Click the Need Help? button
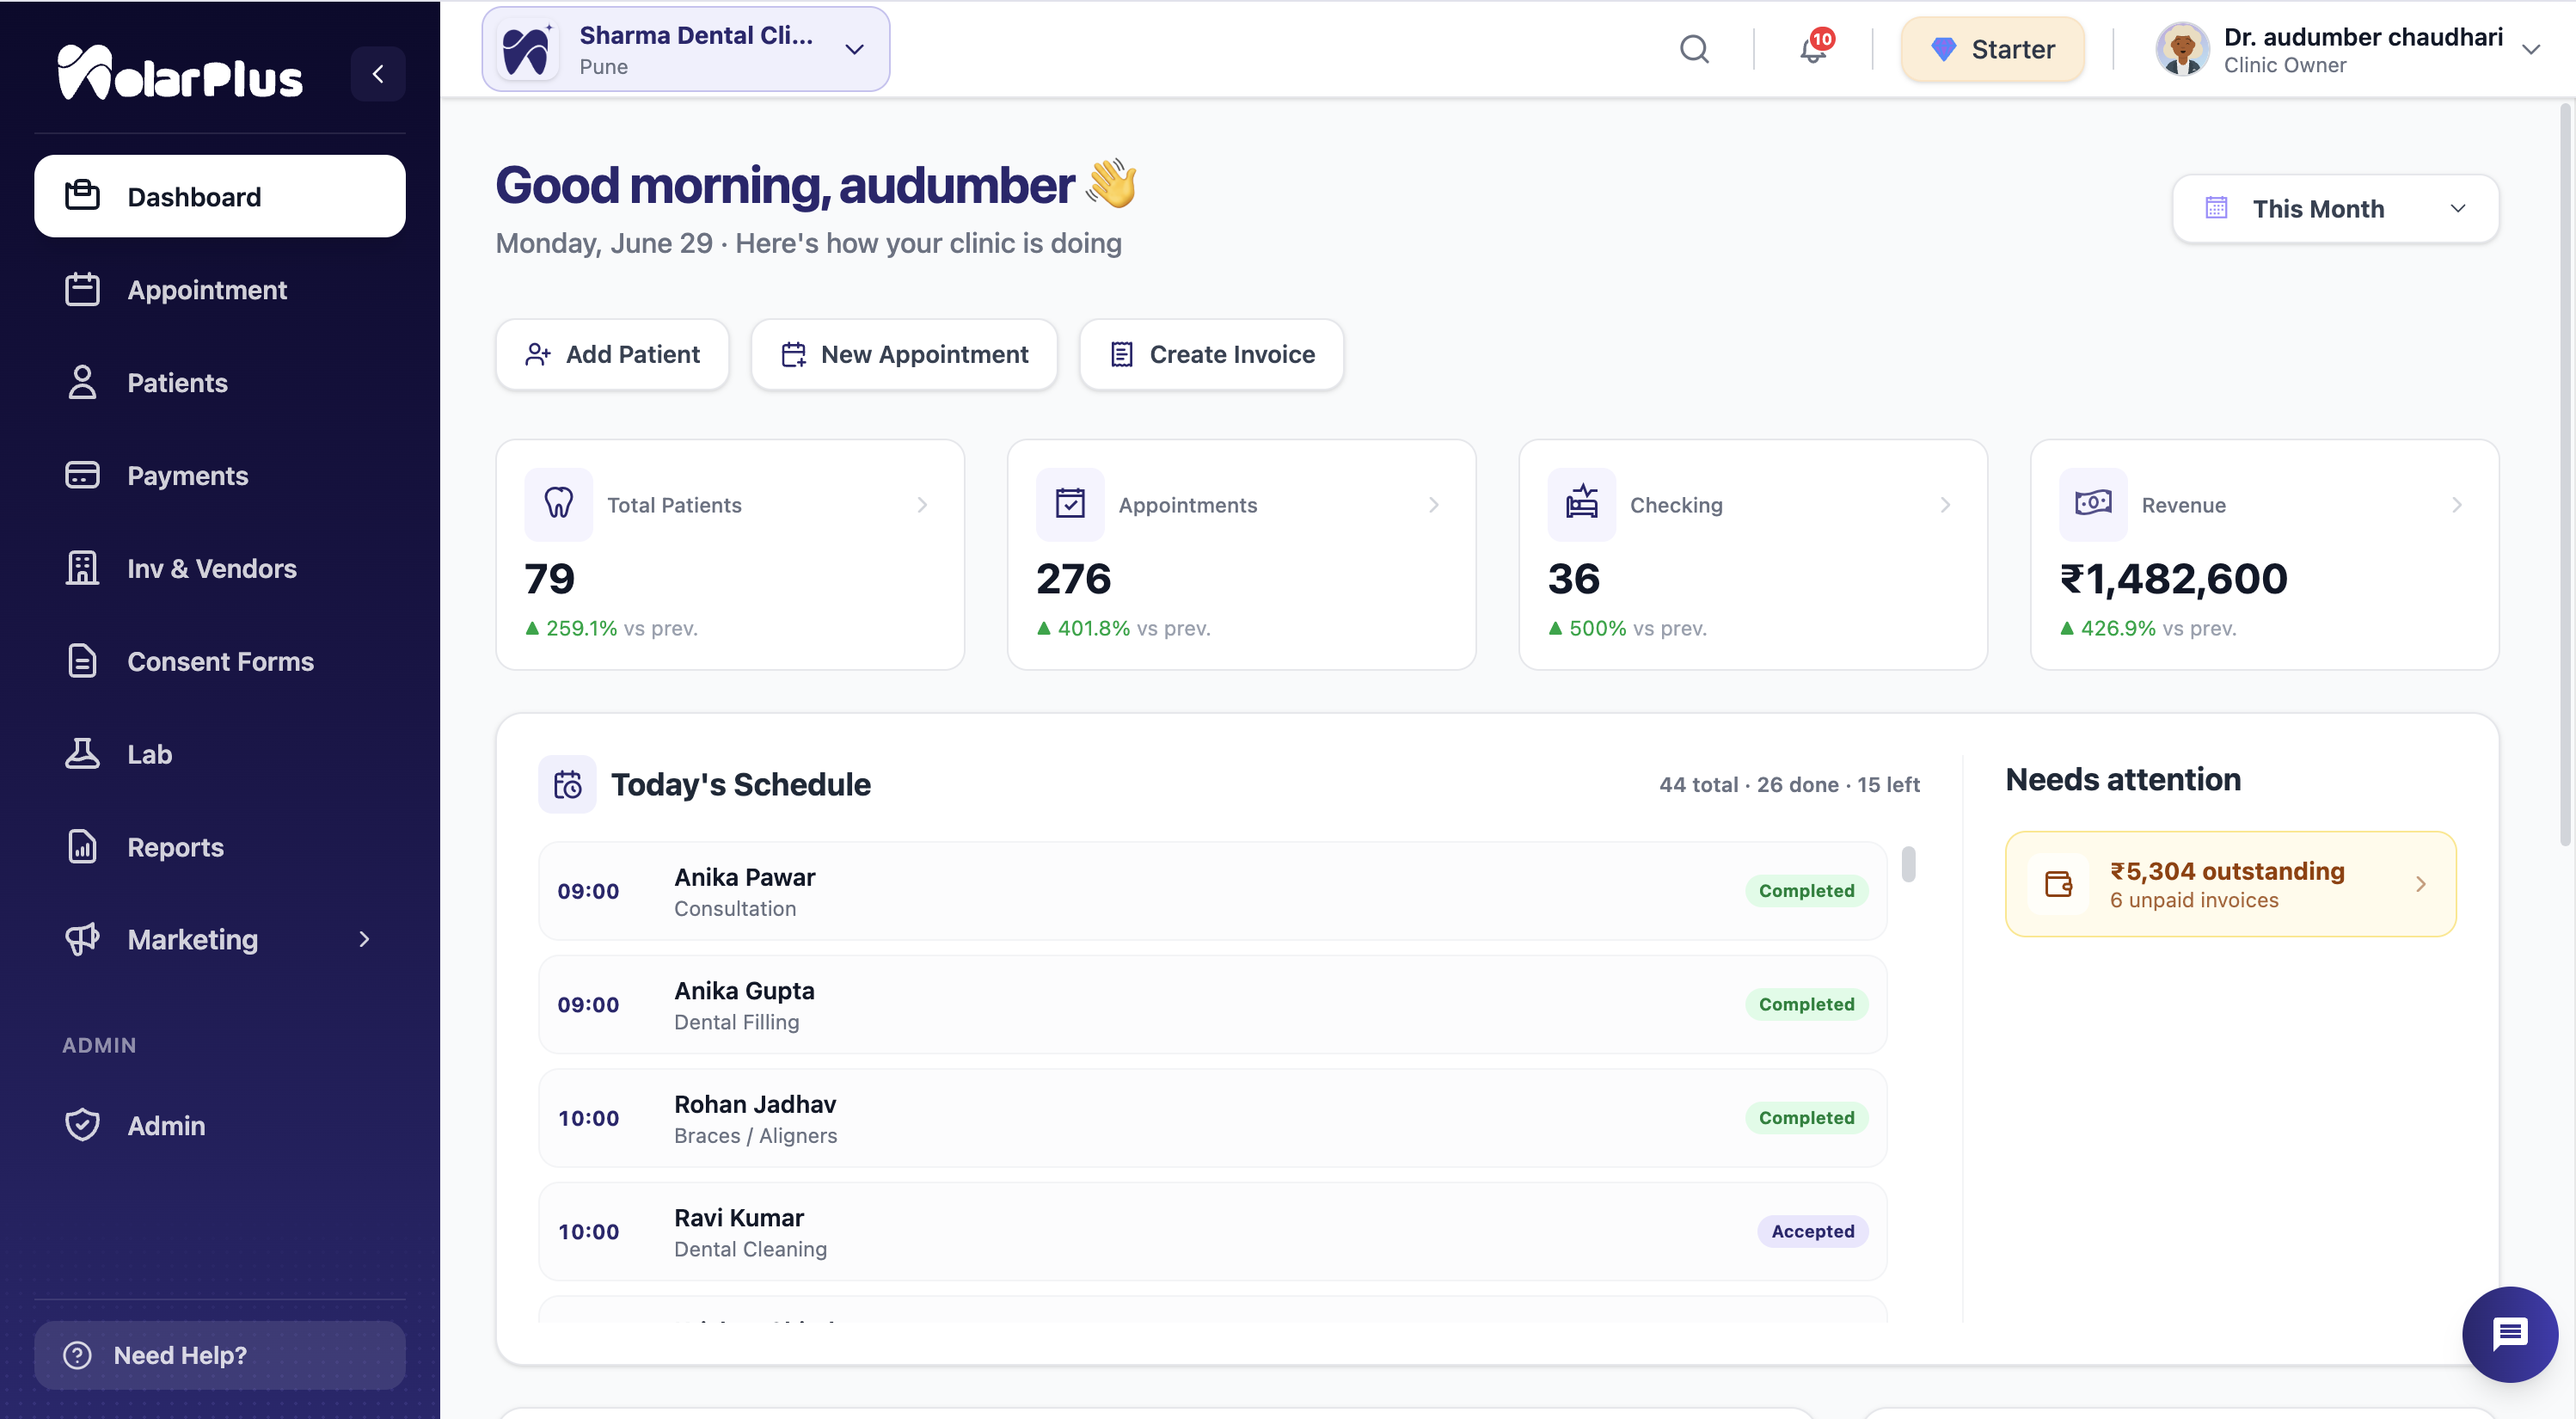This screenshot has height=1419, width=2576. click(x=220, y=1355)
